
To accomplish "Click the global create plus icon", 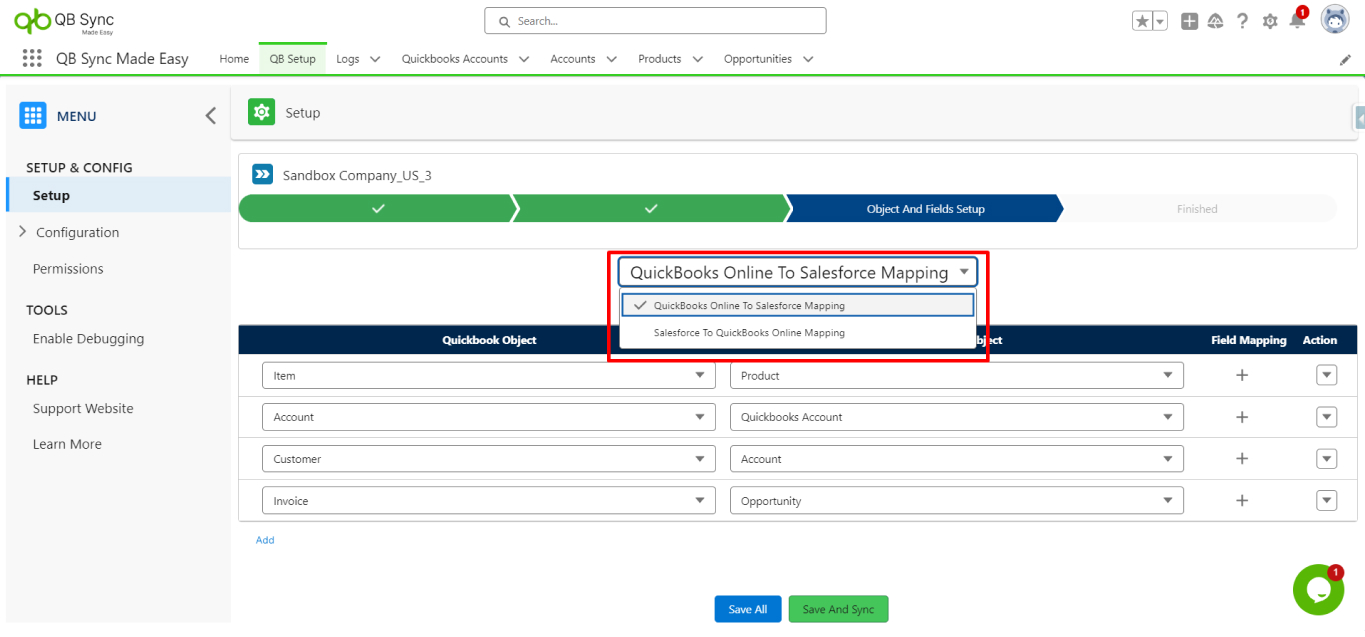I will point(1189,21).
